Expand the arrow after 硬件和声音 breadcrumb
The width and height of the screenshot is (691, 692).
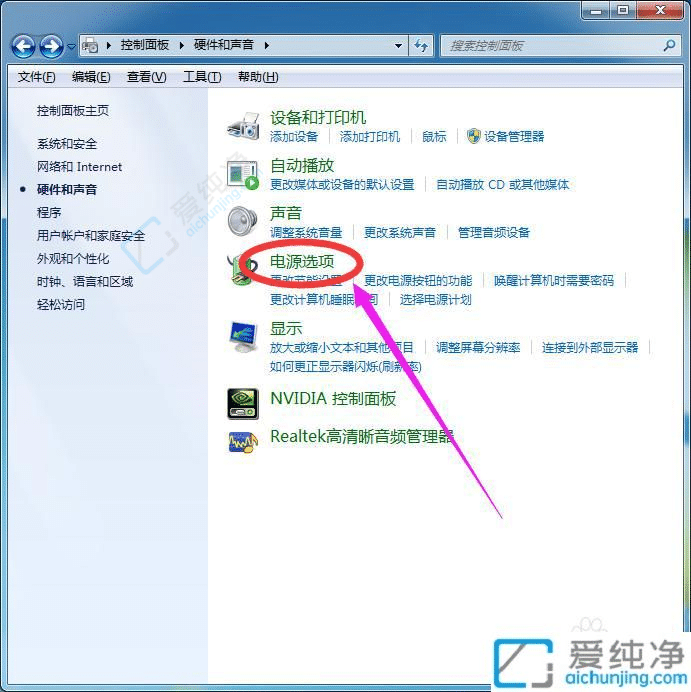click(x=267, y=45)
